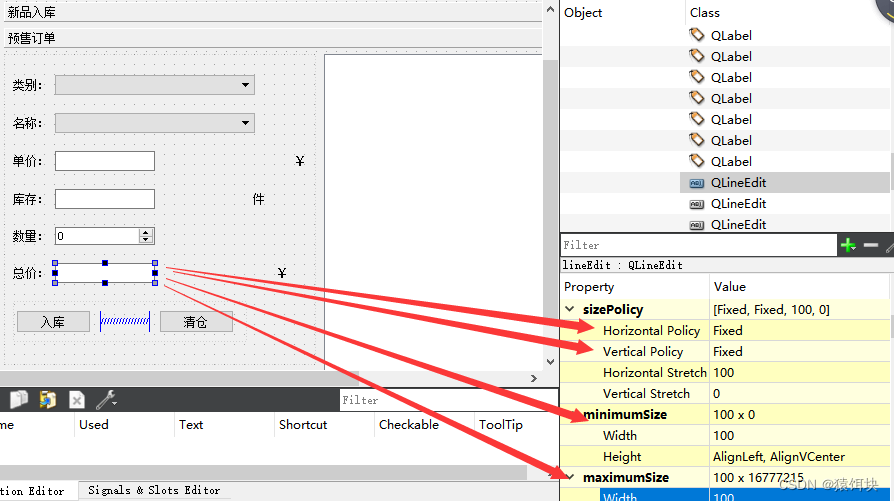Click the green plus add property icon
This screenshot has width=894, height=501.
[x=849, y=245]
